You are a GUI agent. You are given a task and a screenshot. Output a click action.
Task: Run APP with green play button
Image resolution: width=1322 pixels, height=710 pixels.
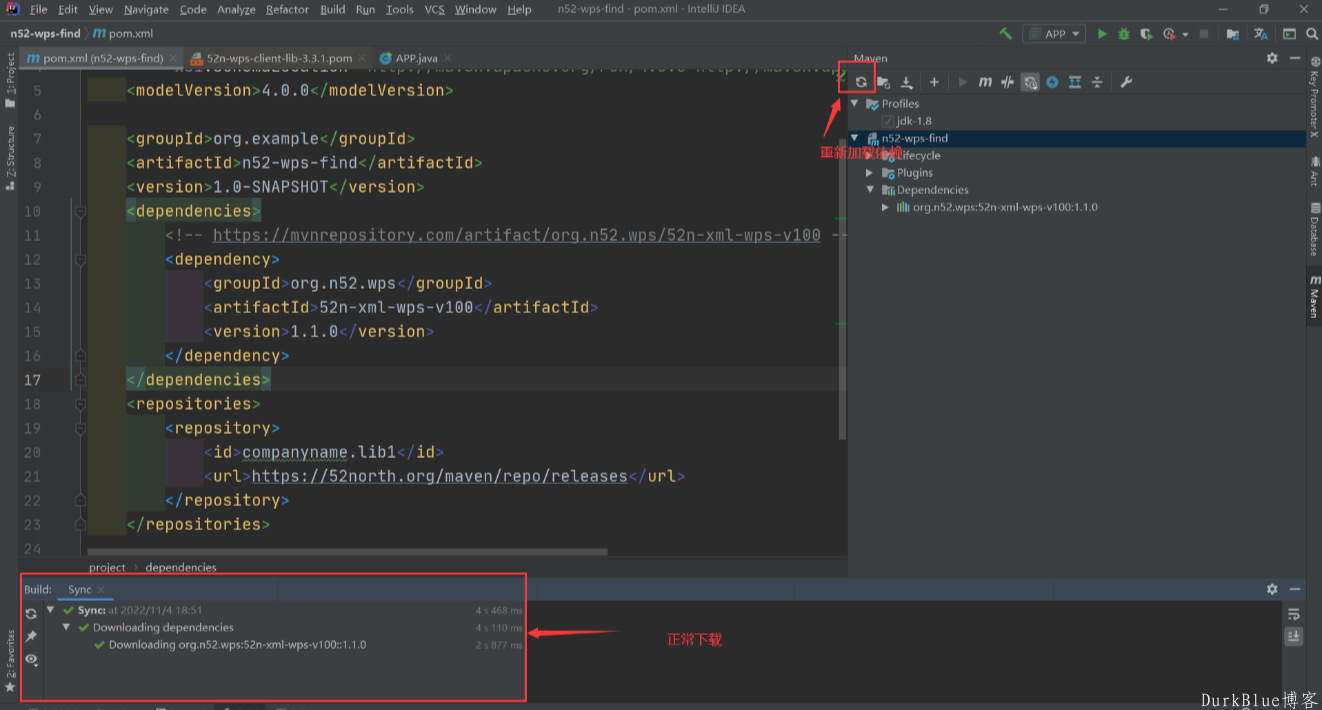coord(1102,34)
